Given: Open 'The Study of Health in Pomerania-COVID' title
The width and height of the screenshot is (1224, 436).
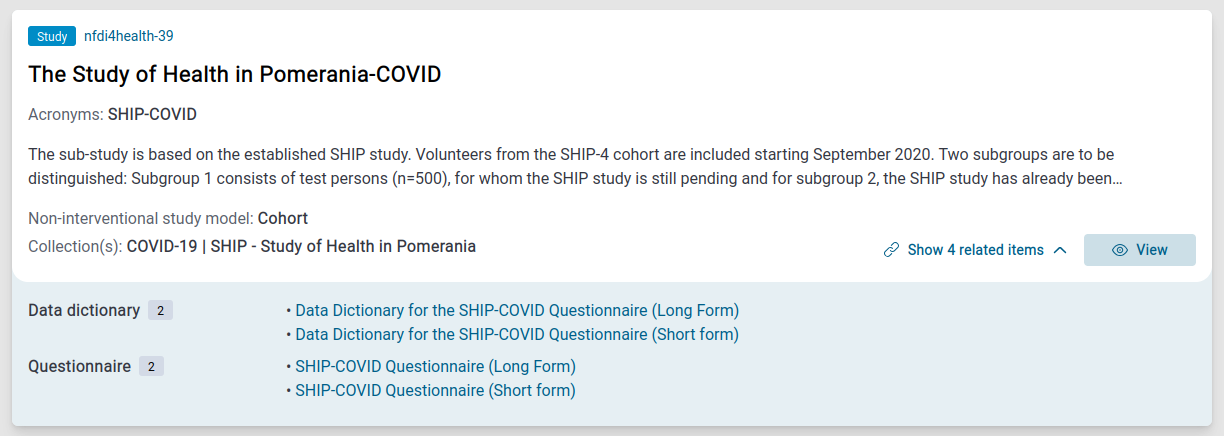Looking at the screenshot, I should (x=234, y=75).
